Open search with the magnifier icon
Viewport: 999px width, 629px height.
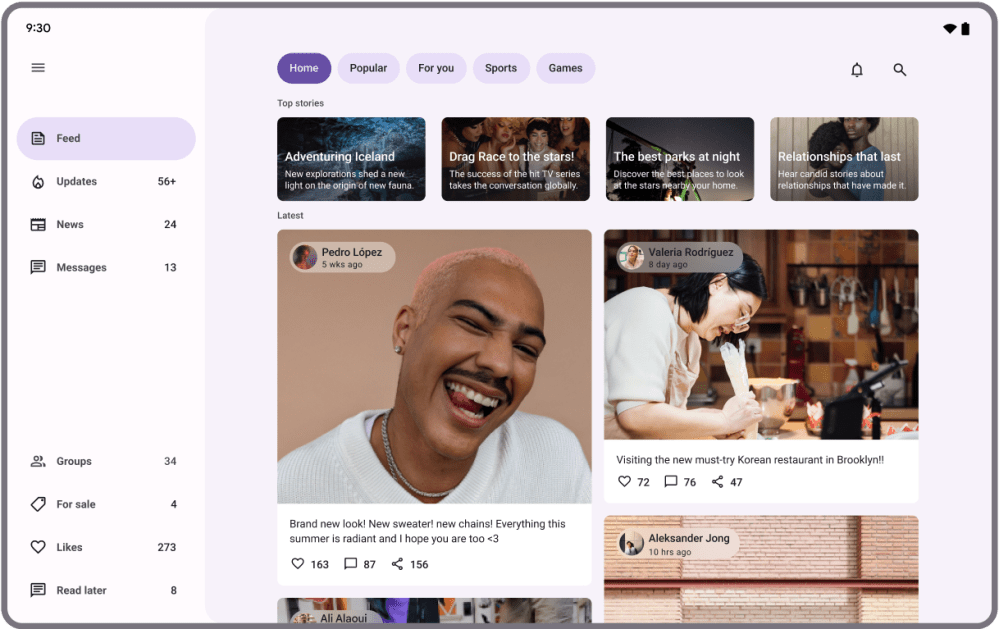click(x=899, y=70)
